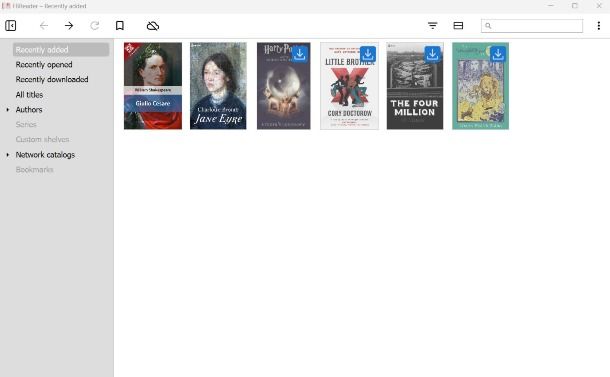The height and width of the screenshot is (377, 610).
Task: Open The Four Million book cover
Action: pyautogui.click(x=415, y=86)
